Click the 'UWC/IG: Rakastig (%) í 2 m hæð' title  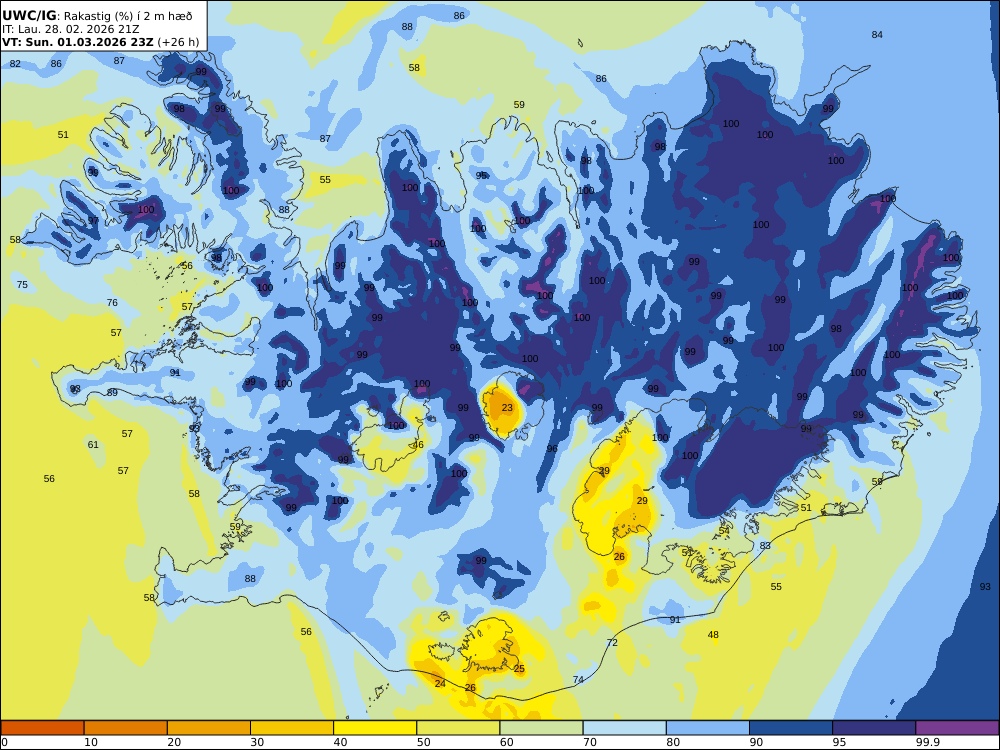(97, 16)
